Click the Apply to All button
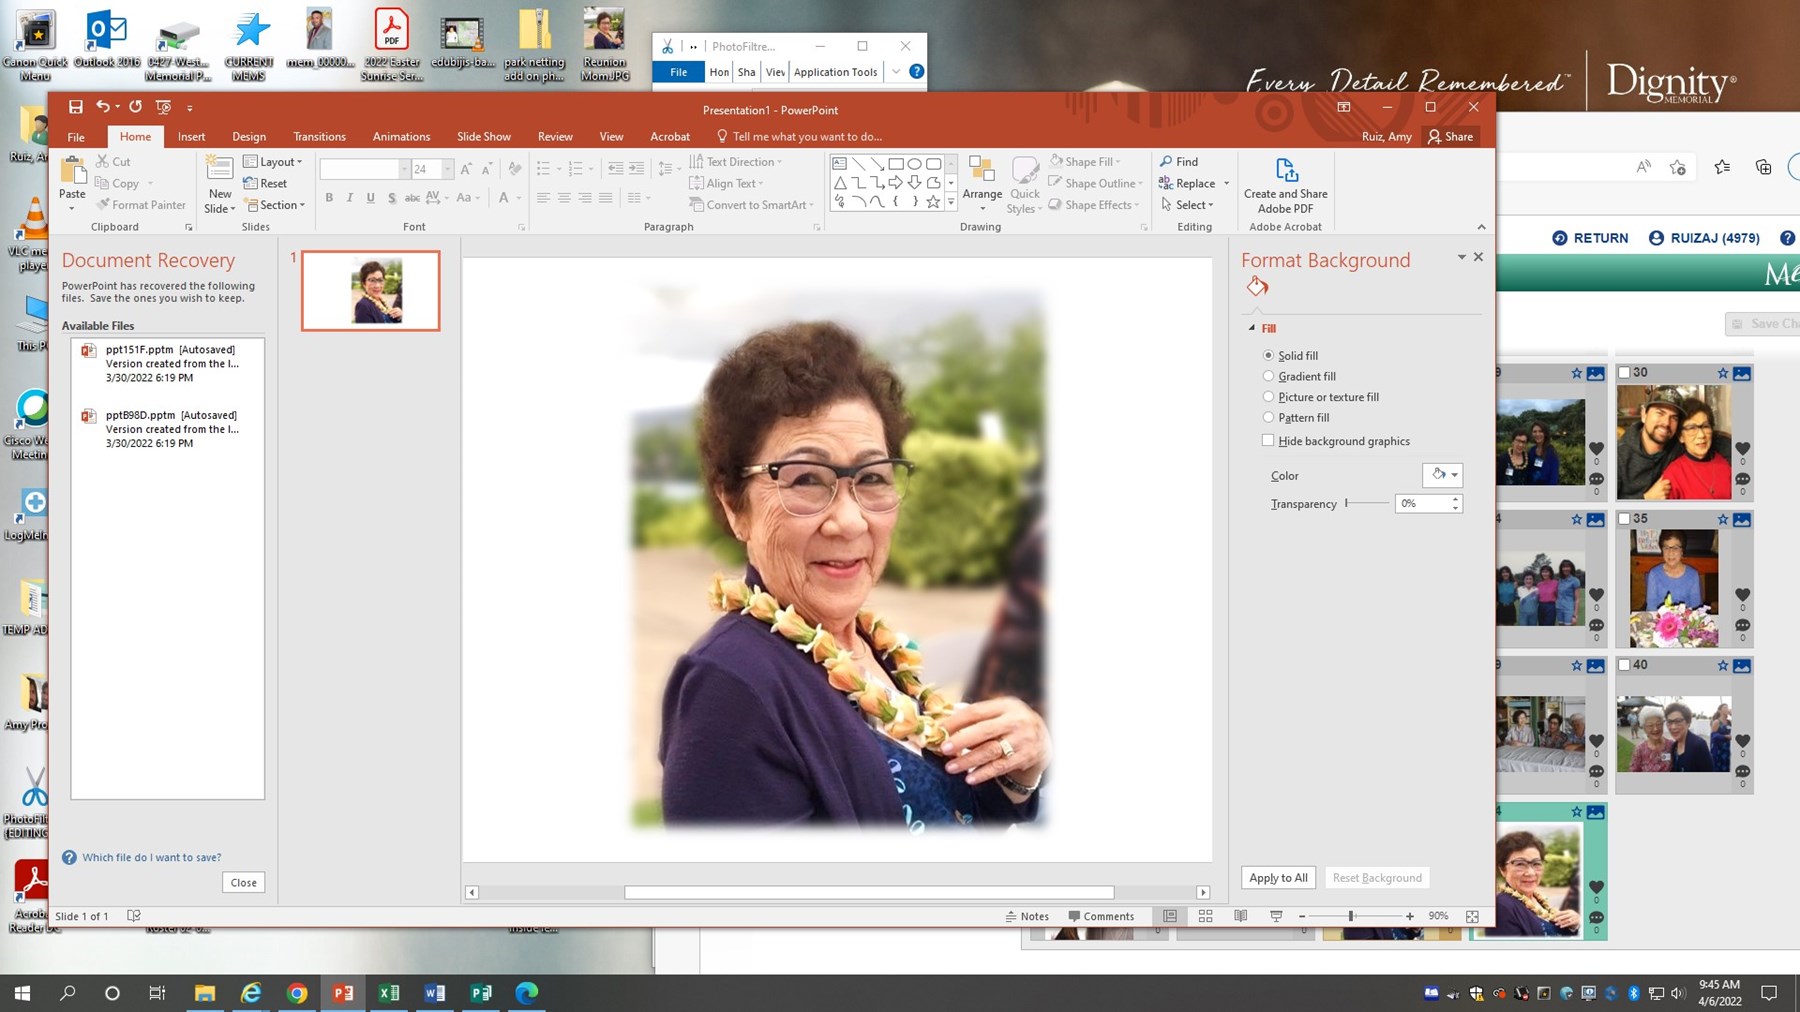Viewport: 1800px width, 1012px height. click(1277, 878)
